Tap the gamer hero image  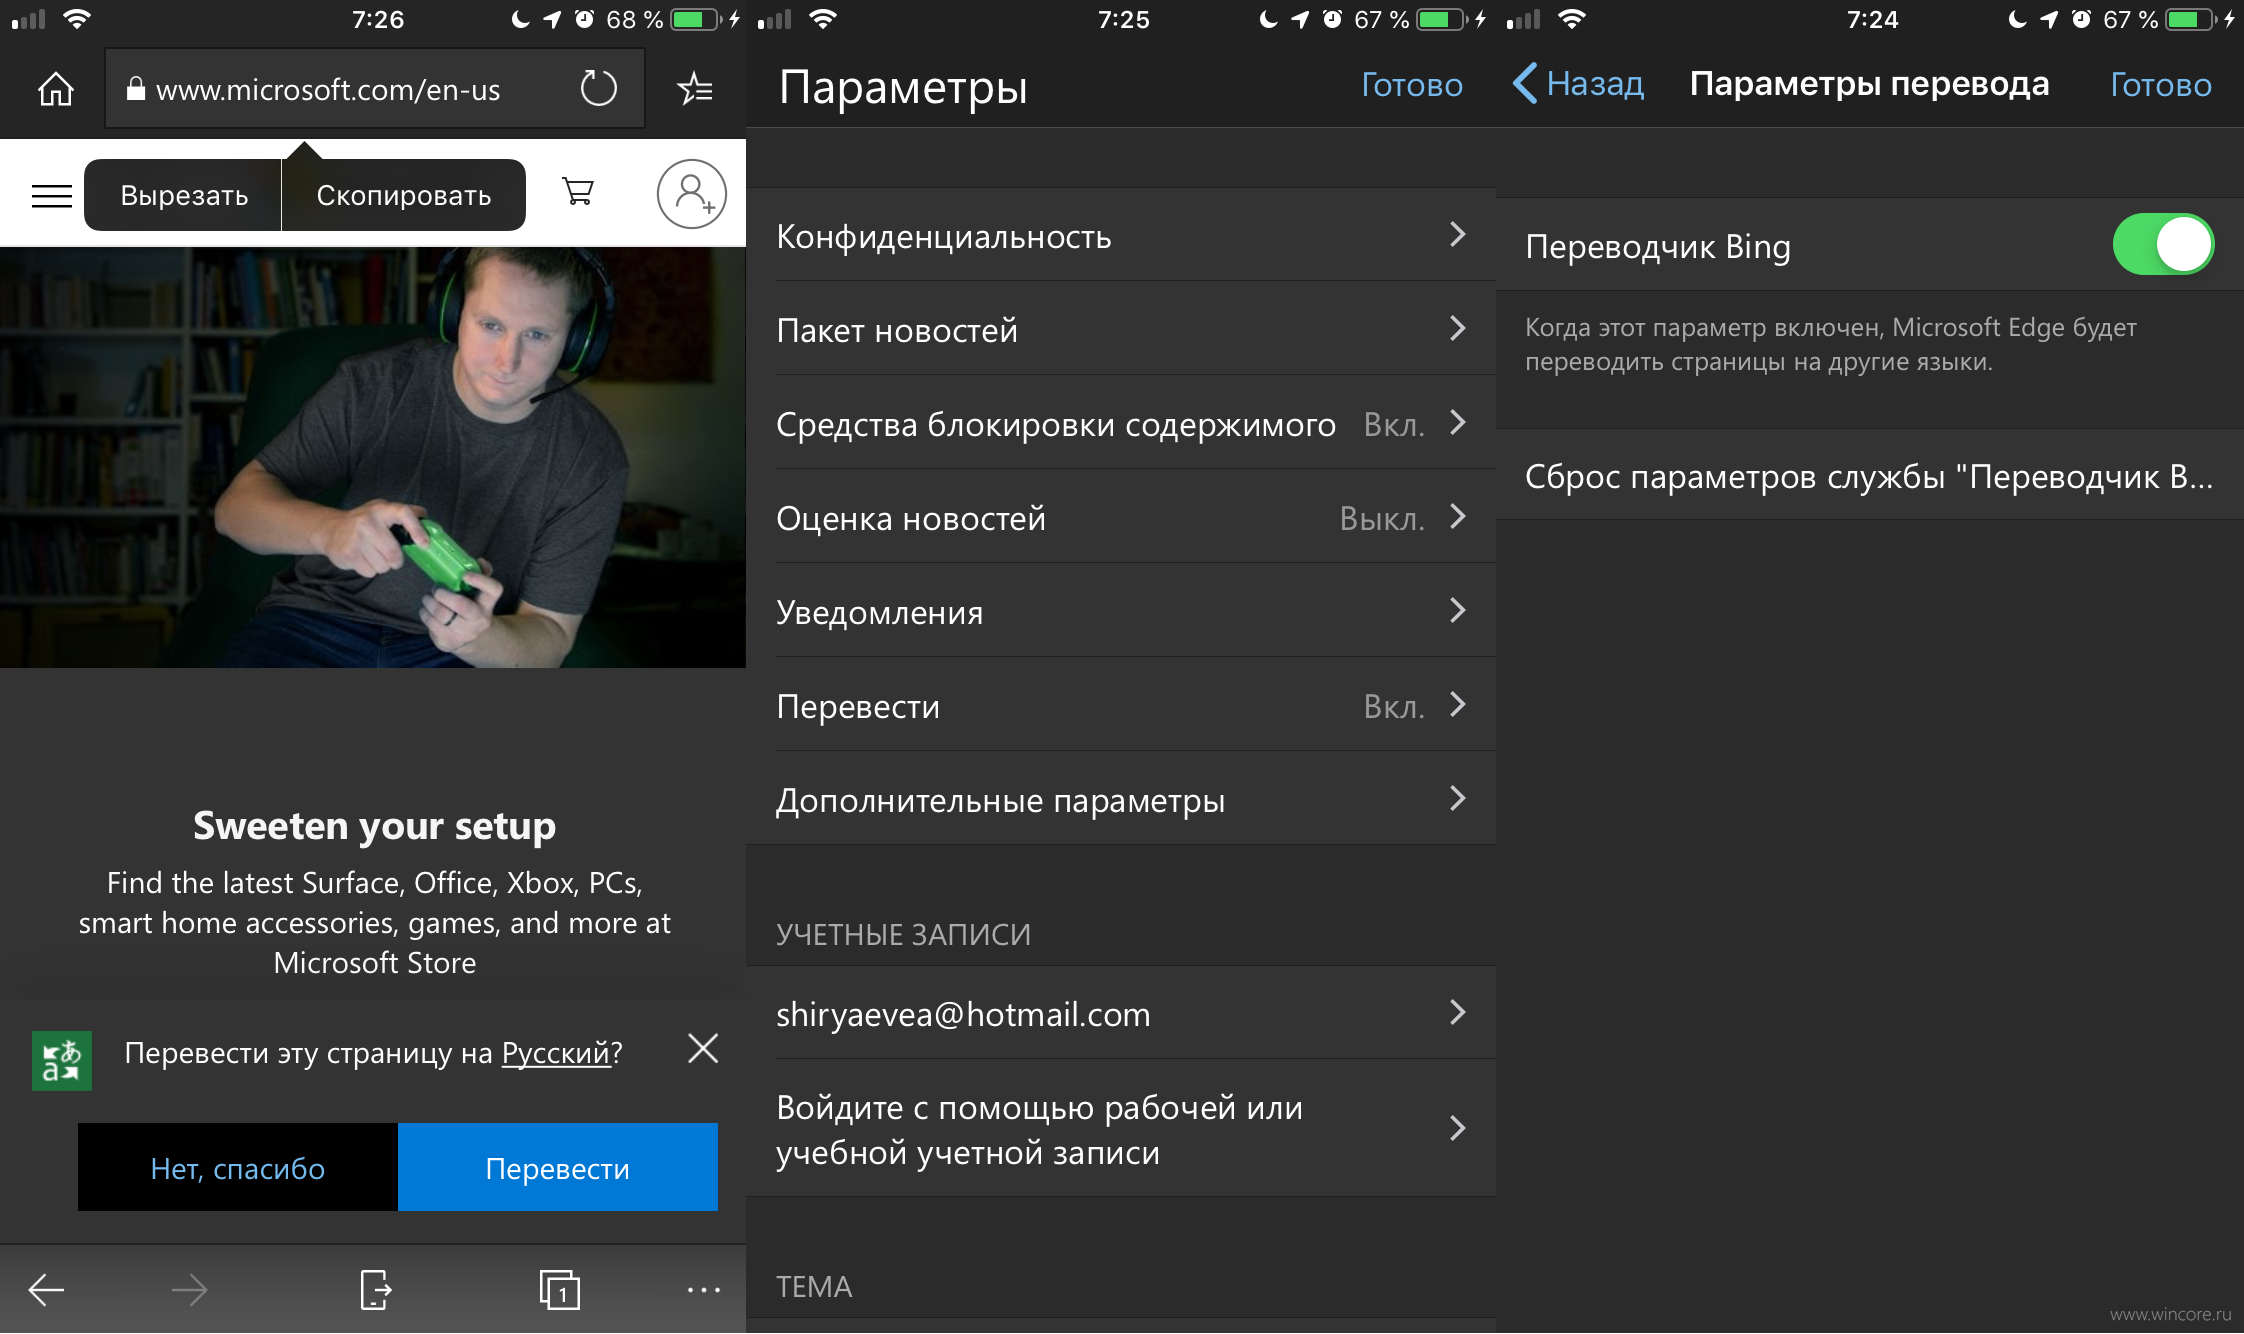(x=373, y=457)
